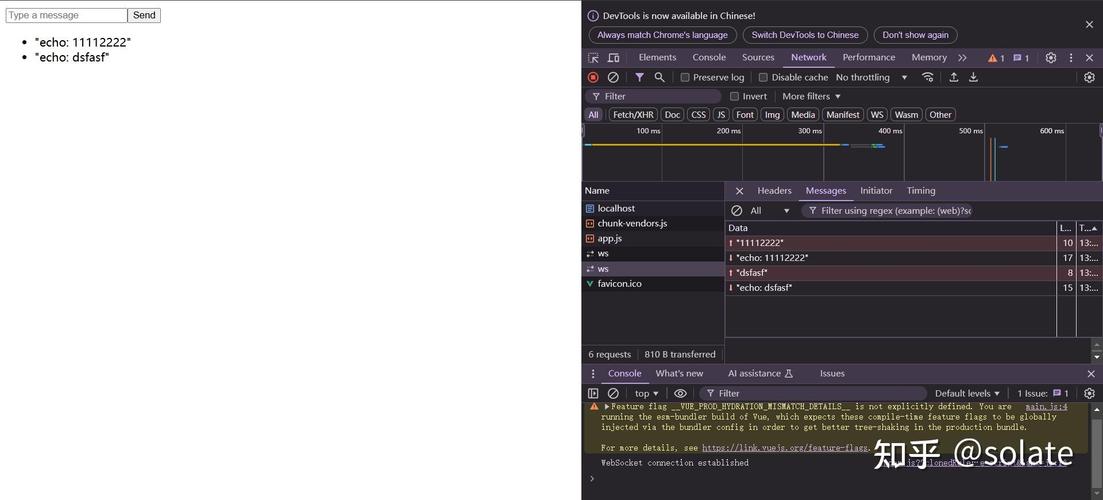The height and width of the screenshot is (500, 1103).
Task: Open the Headers tab
Action: [774, 191]
